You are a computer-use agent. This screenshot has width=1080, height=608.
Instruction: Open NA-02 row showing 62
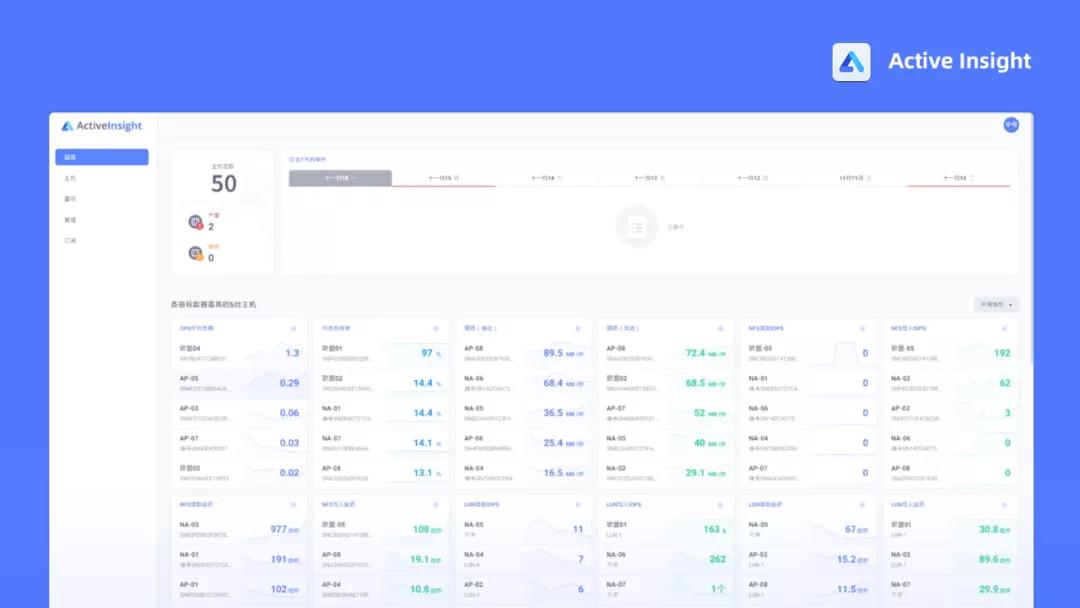coord(951,383)
